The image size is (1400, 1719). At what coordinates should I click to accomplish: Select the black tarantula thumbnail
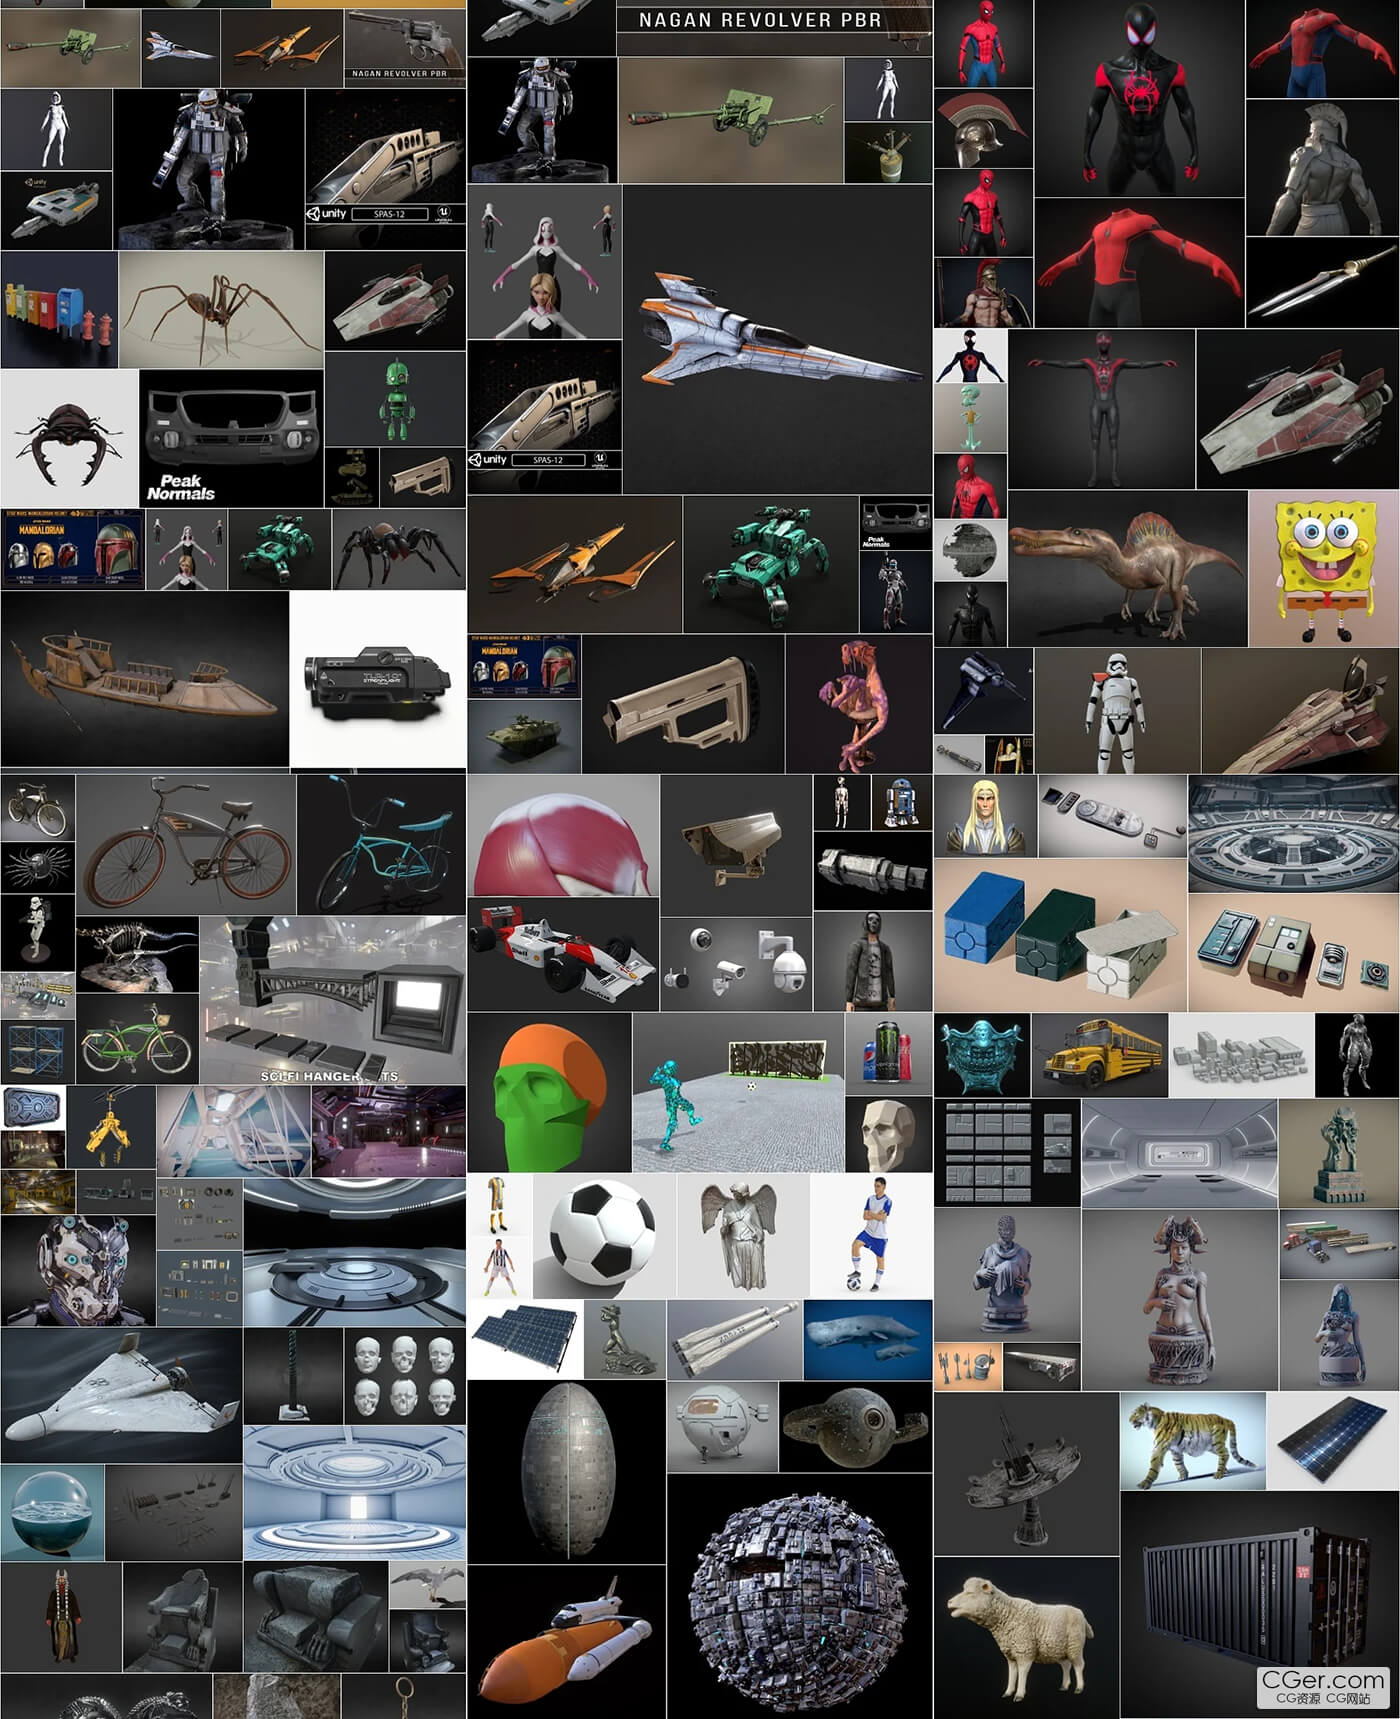(x=399, y=549)
